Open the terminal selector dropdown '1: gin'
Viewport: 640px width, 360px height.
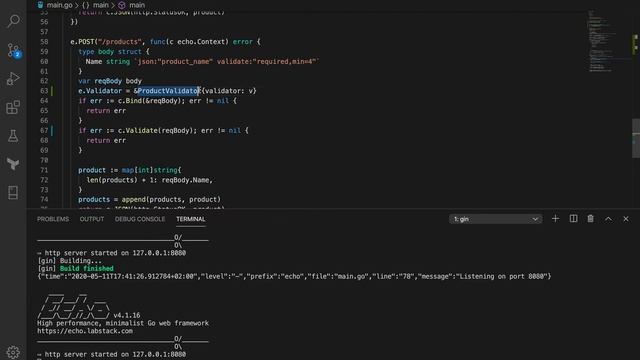tap(496, 219)
